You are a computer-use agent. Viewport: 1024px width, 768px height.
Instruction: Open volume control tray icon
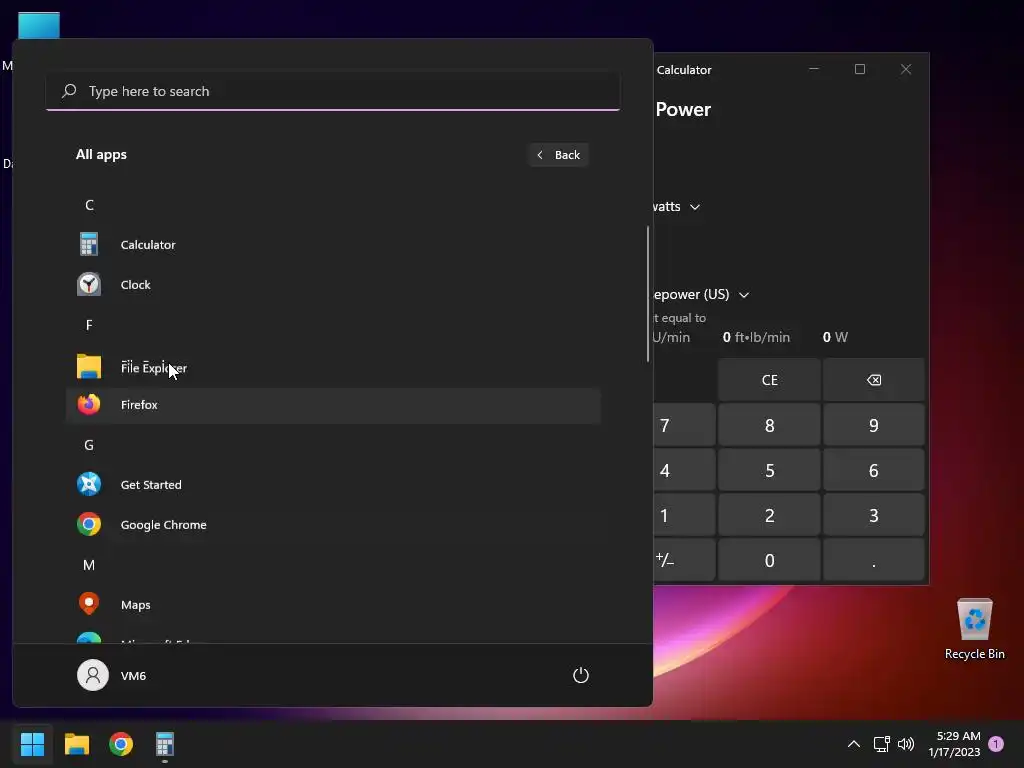pos(906,744)
